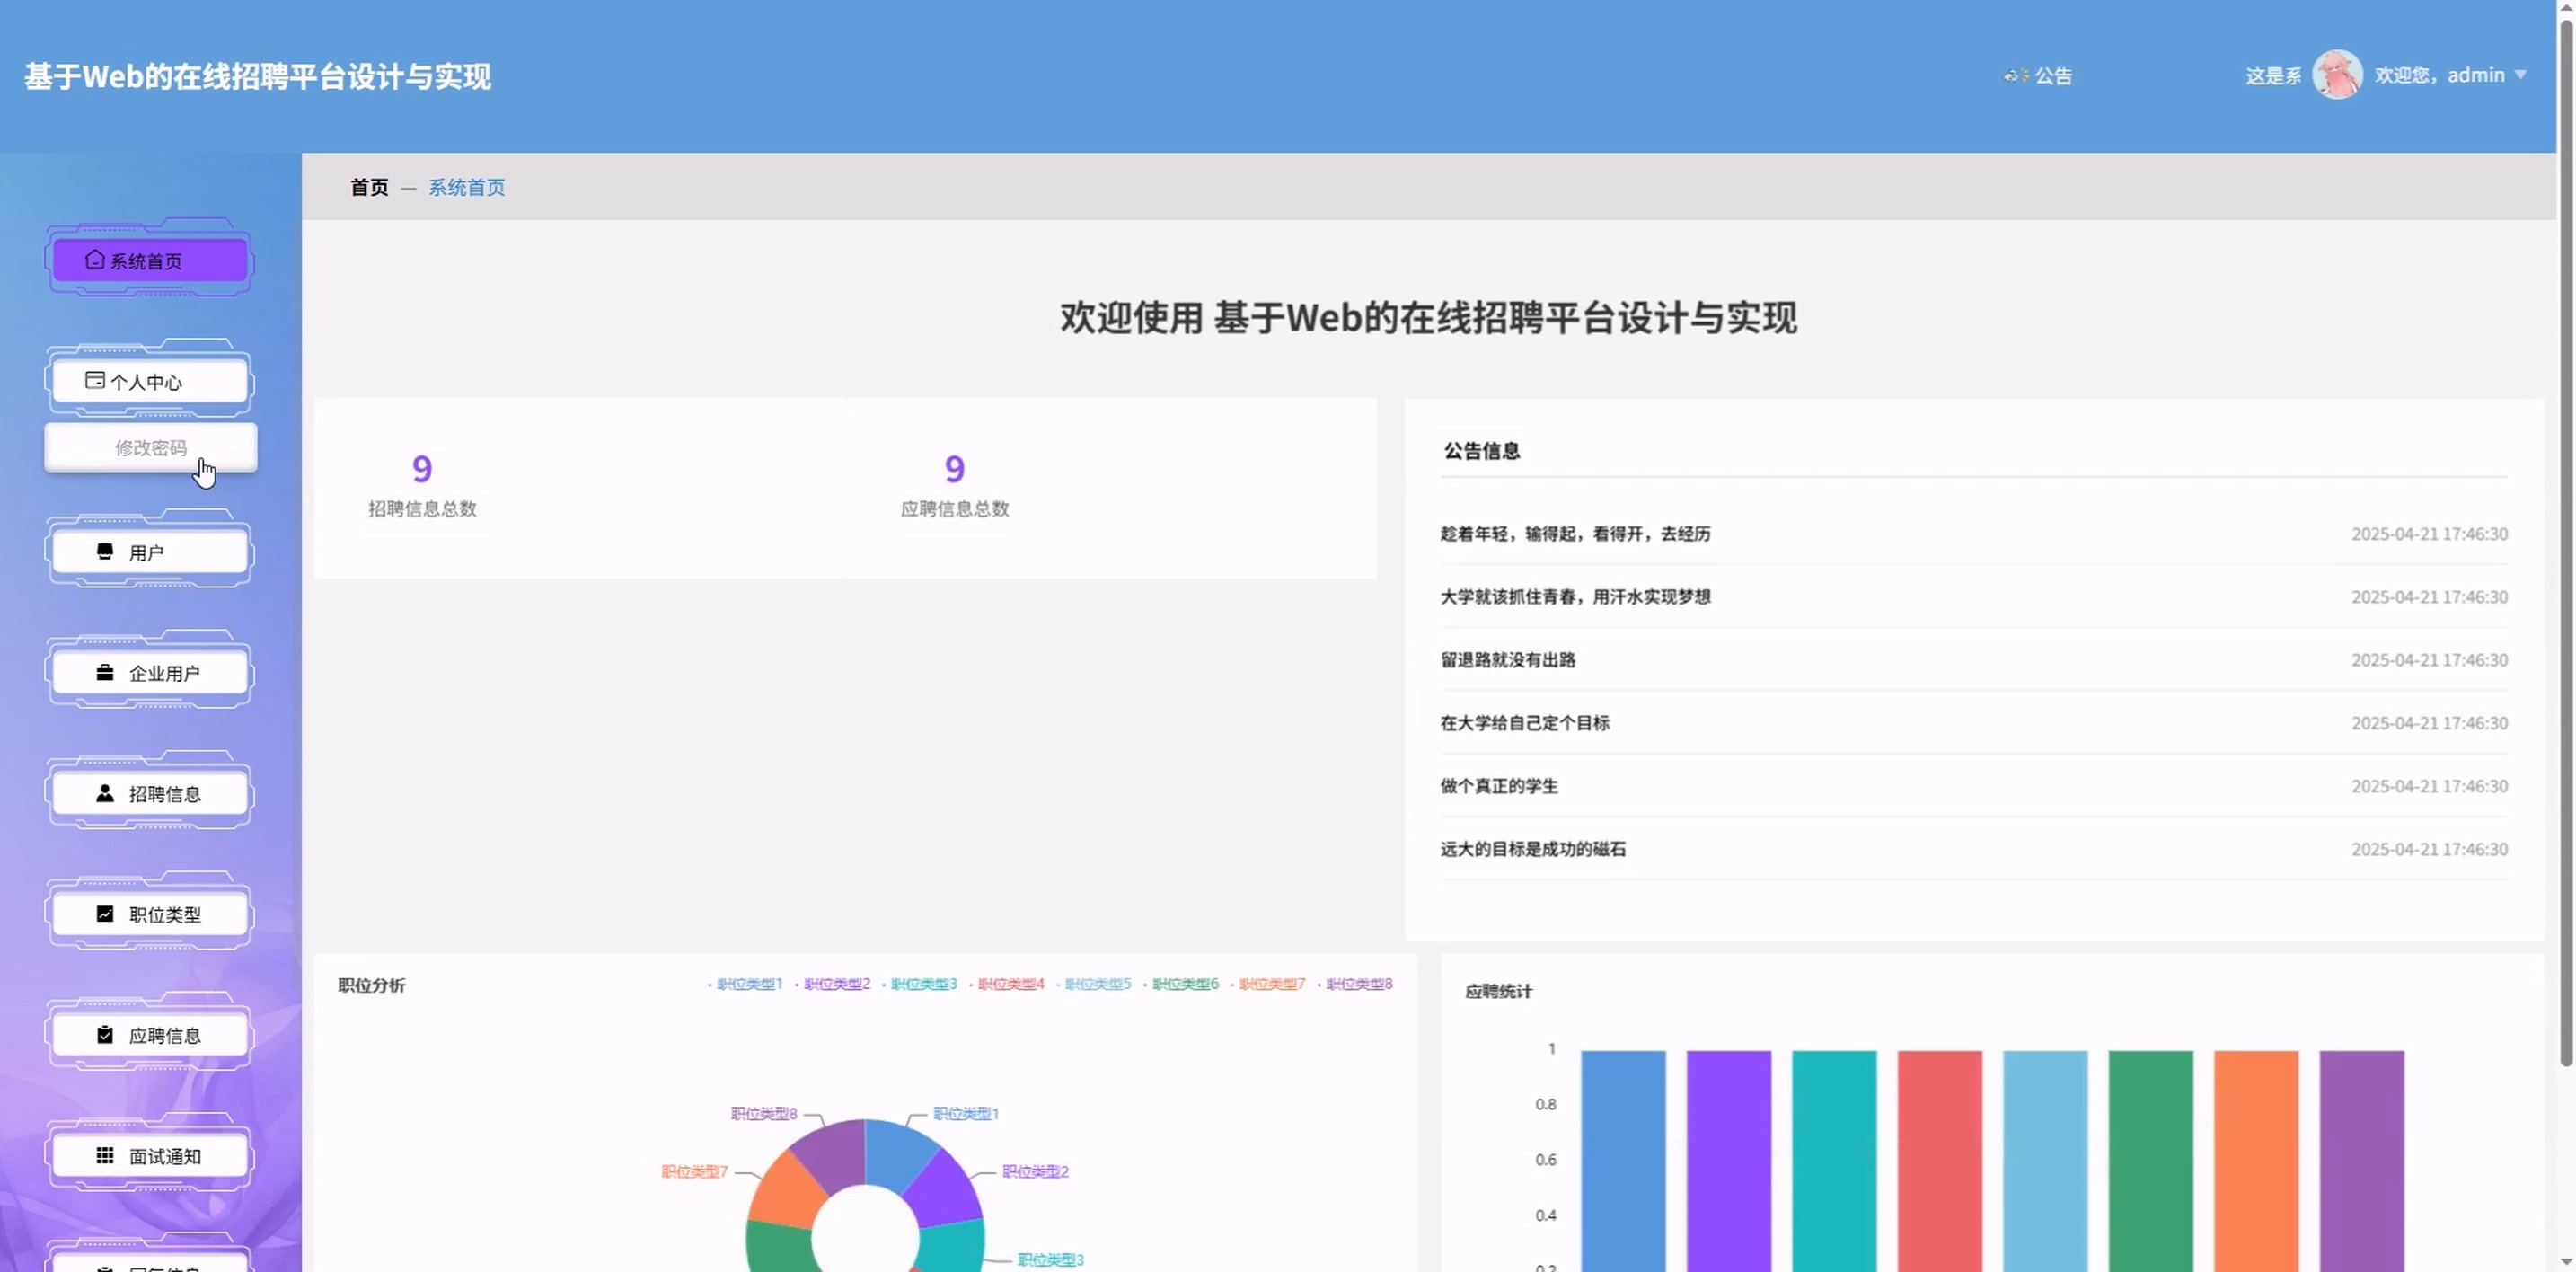Click the announcement icon next to 公告
The image size is (2576, 1272).
point(2015,76)
